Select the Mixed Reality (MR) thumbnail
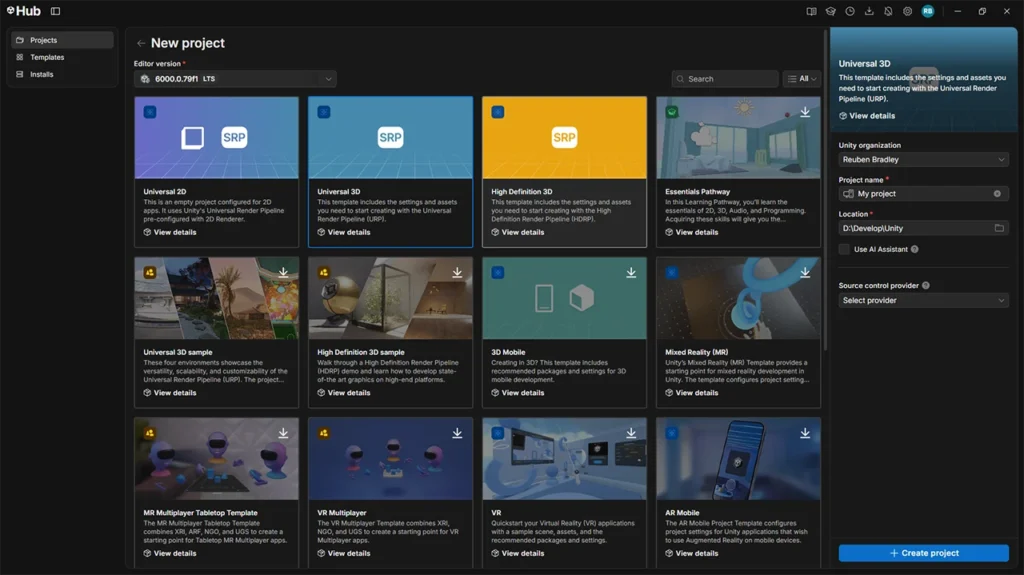Viewport: 1024px width, 575px height. 738,298
